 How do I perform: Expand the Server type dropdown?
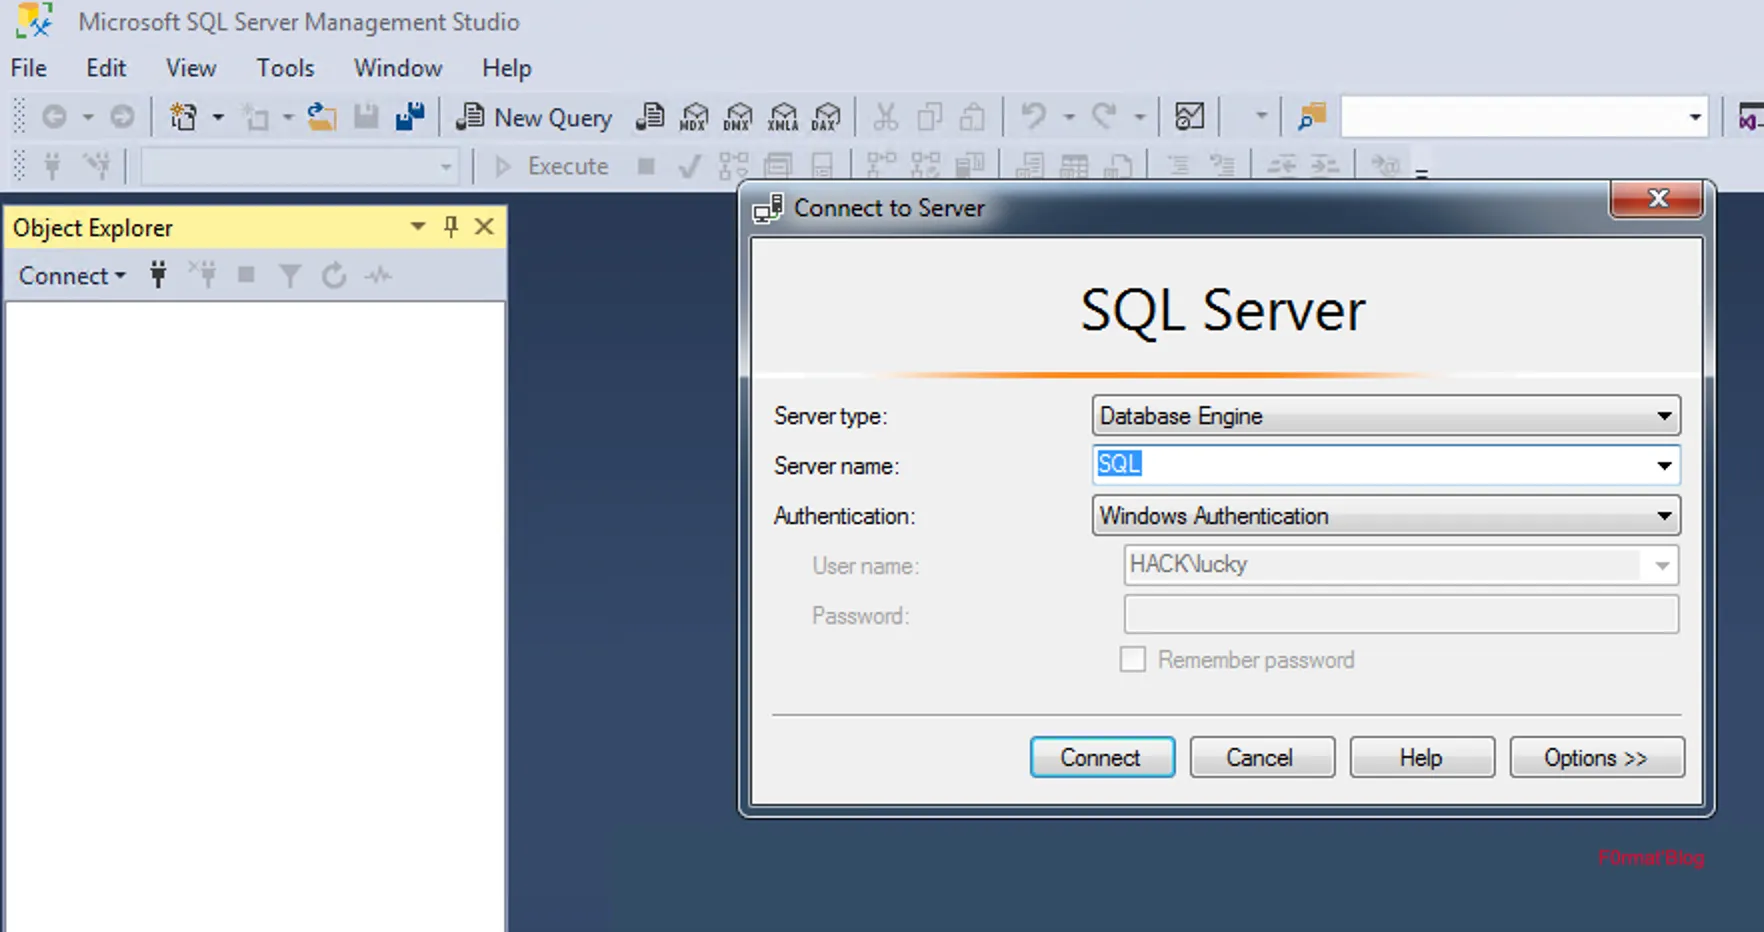point(1663,416)
